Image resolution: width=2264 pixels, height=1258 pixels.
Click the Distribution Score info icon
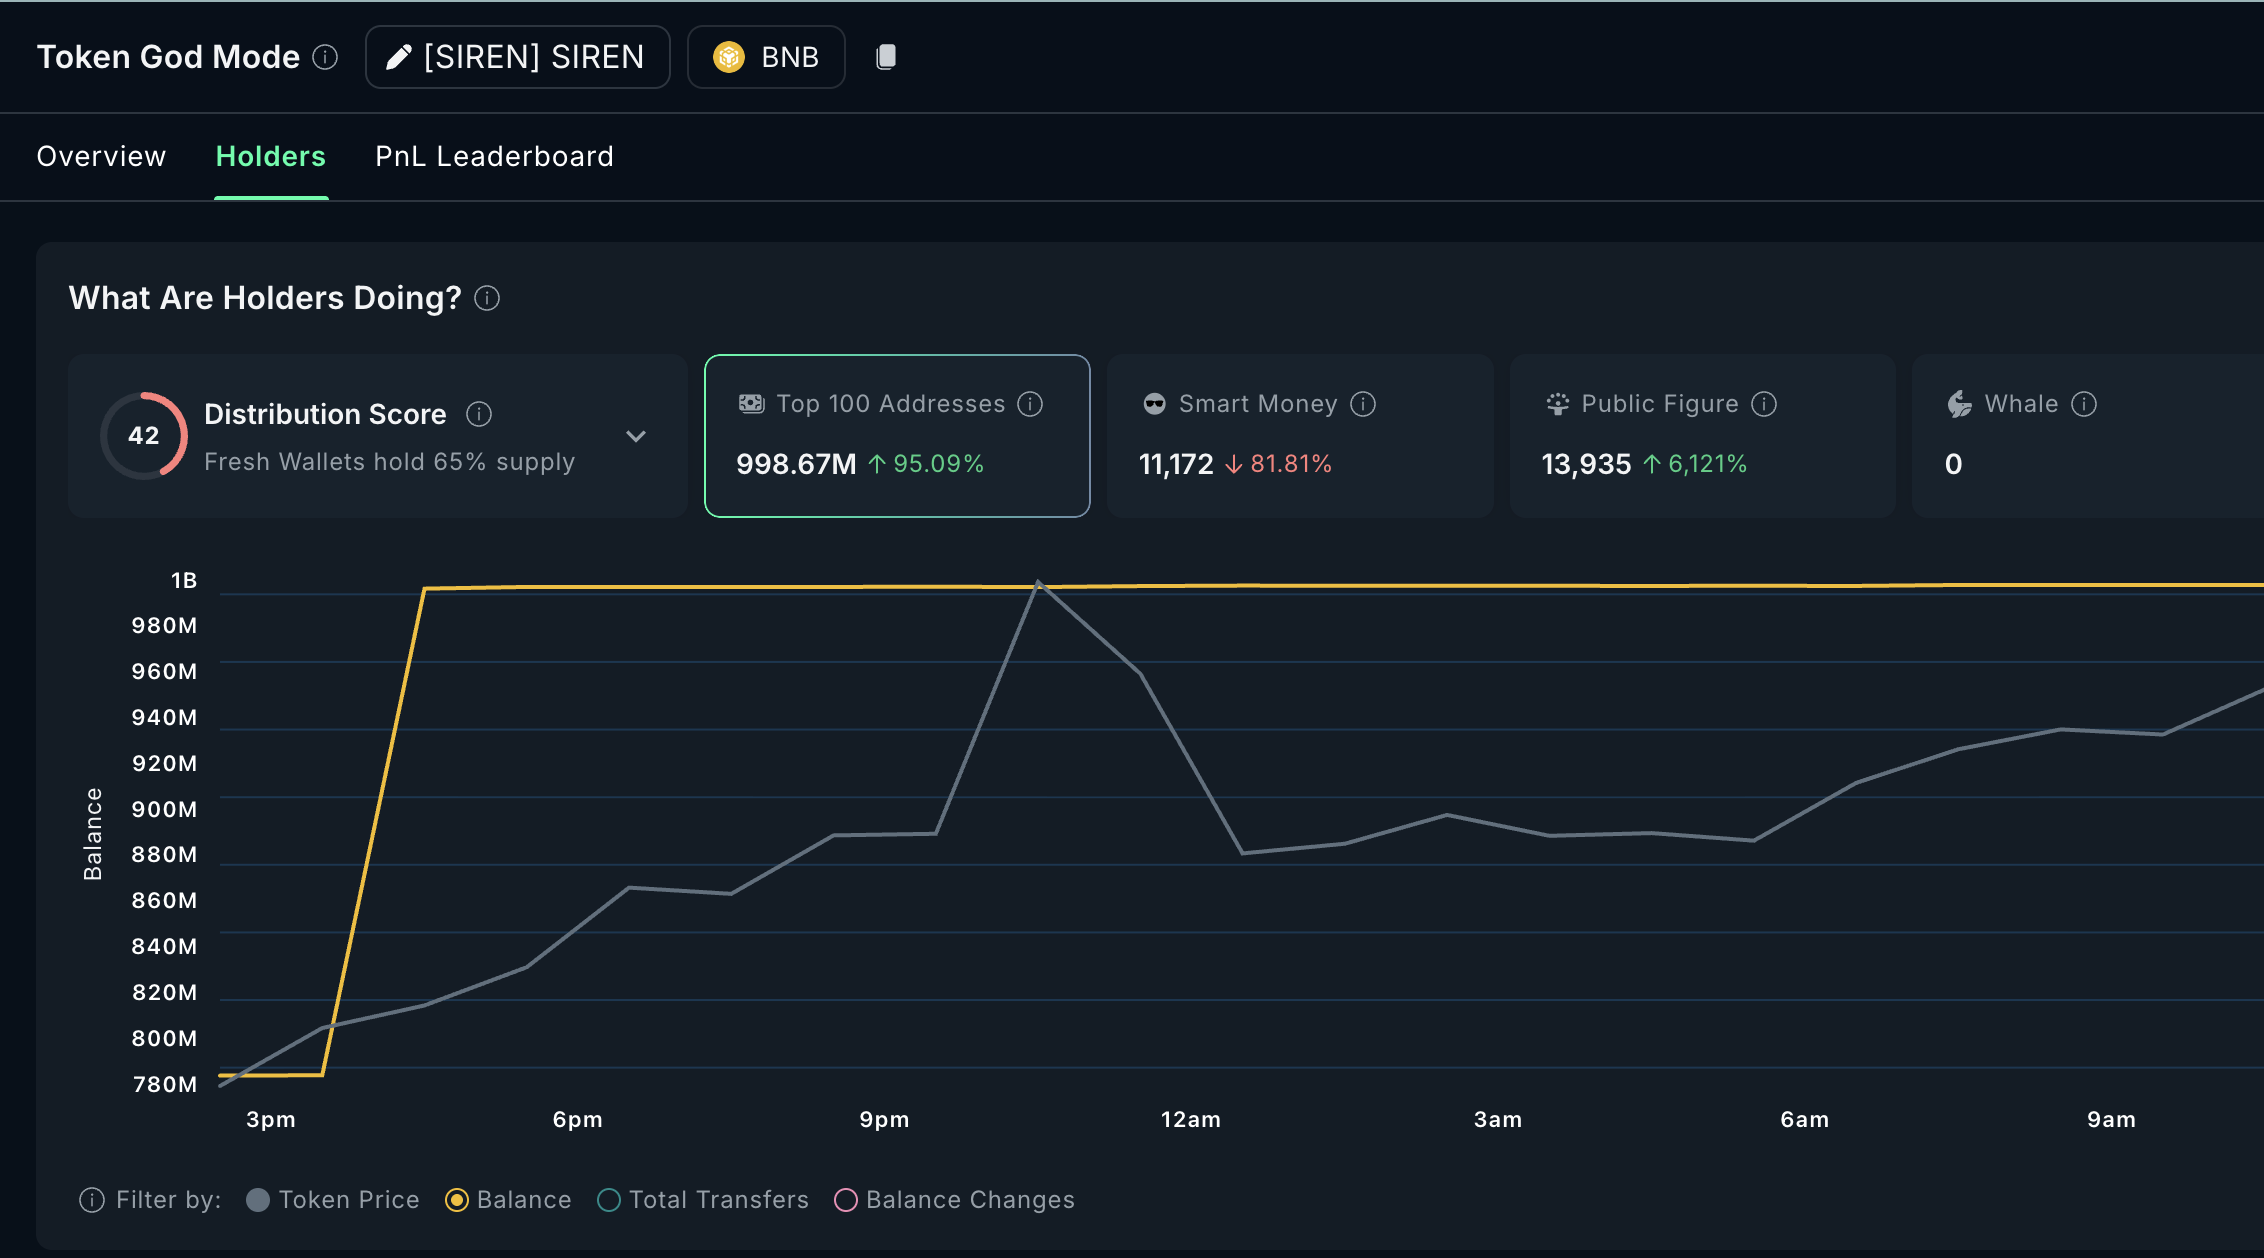[x=479, y=414]
